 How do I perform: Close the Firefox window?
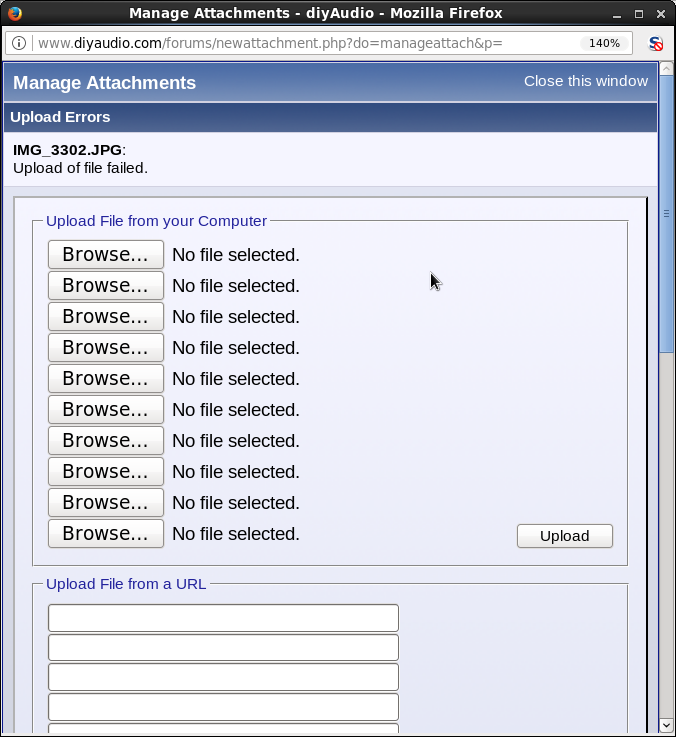point(661,14)
